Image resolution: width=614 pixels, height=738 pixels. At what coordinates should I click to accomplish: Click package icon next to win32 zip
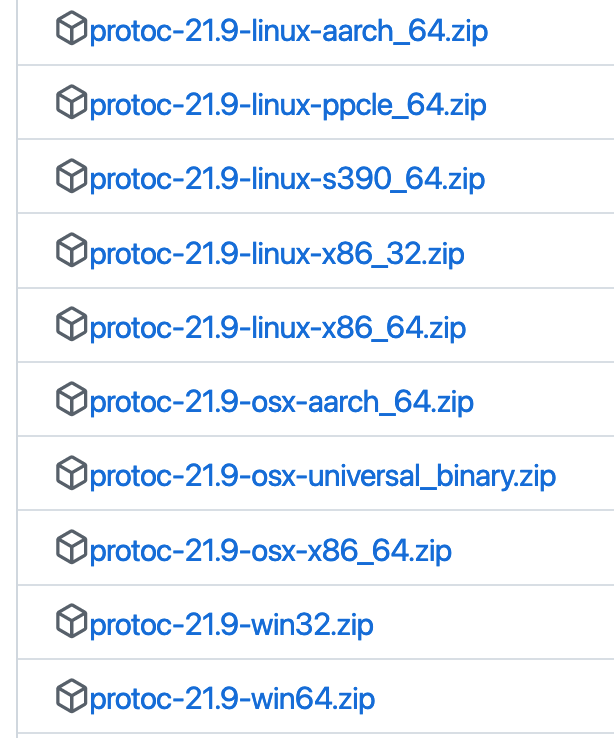click(x=72, y=623)
